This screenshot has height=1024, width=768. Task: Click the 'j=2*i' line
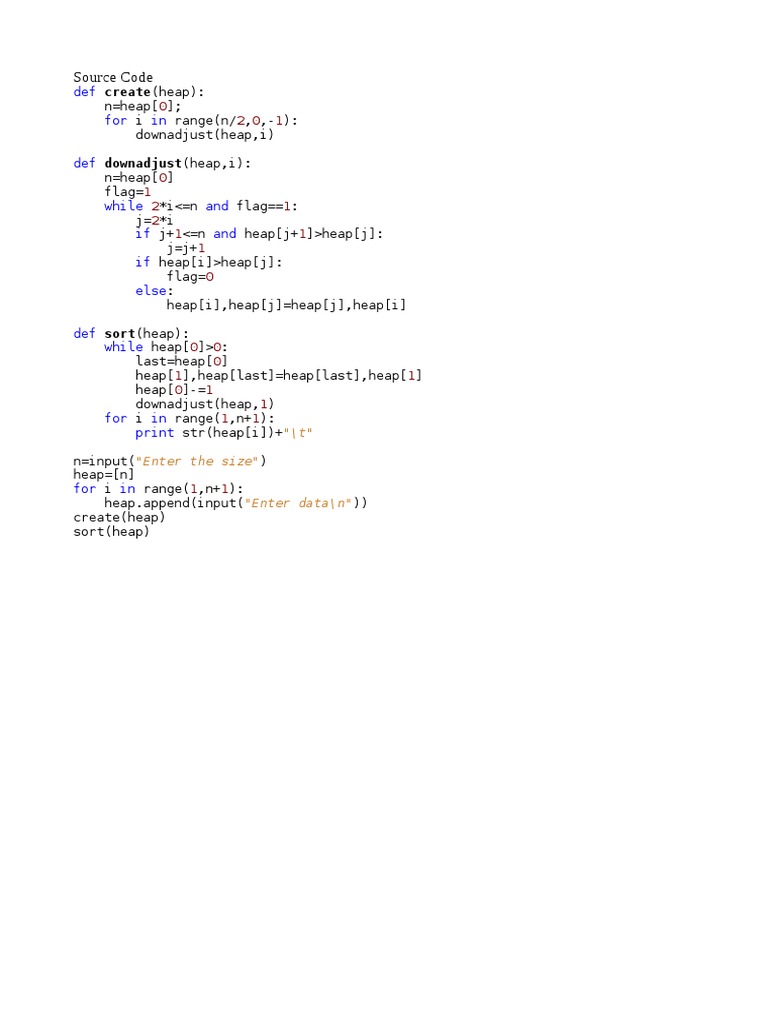point(154,220)
